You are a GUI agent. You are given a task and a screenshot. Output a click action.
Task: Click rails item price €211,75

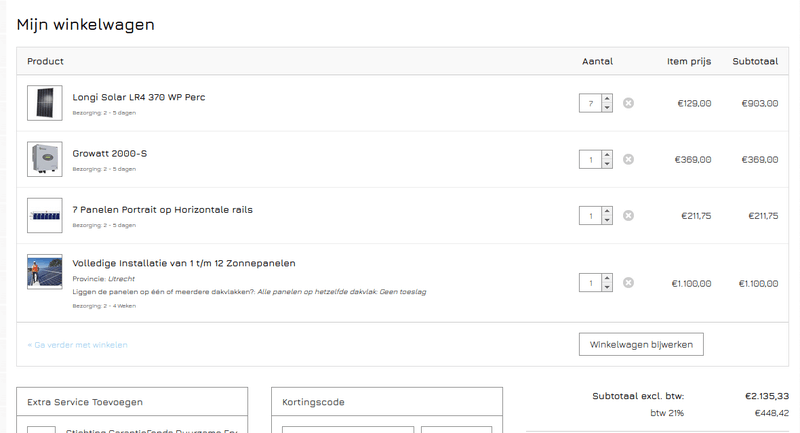tap(696, 216)
